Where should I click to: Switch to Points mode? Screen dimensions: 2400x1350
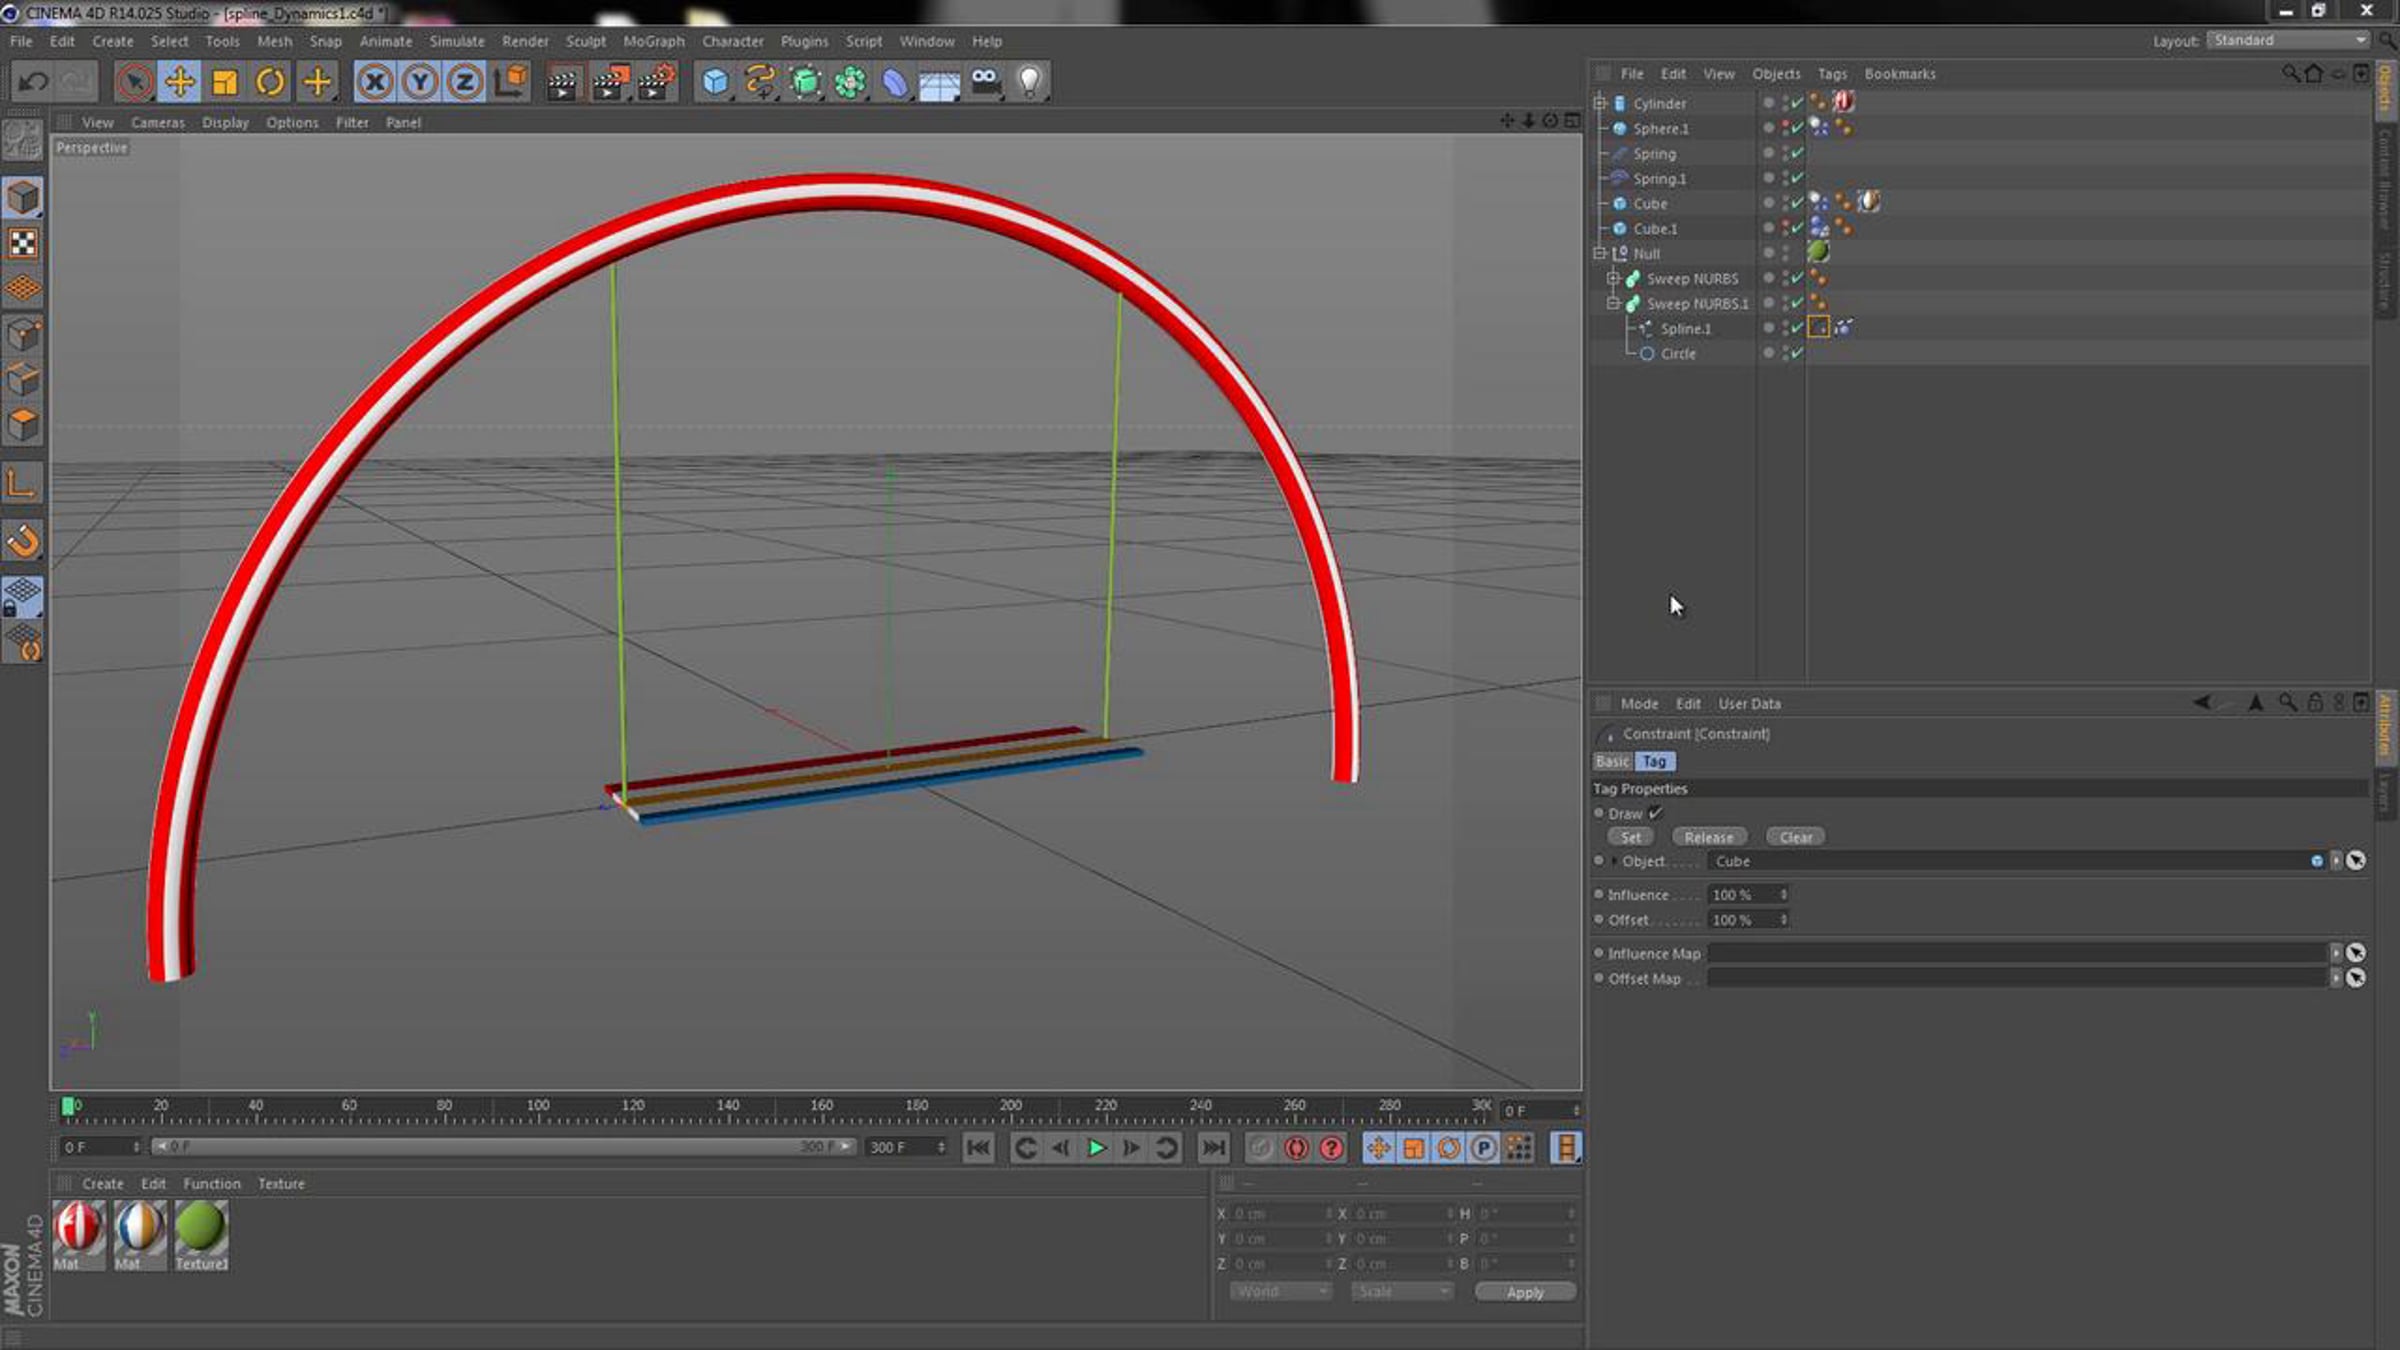pyautogui.click(x=23, y=334)
